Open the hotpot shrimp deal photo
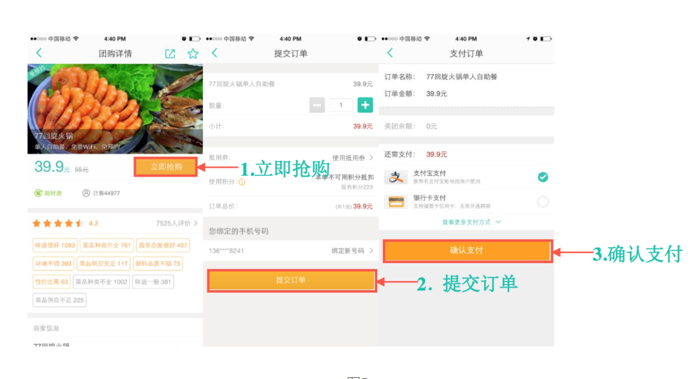This screenshot has height=379, width=698. point(115,109)
